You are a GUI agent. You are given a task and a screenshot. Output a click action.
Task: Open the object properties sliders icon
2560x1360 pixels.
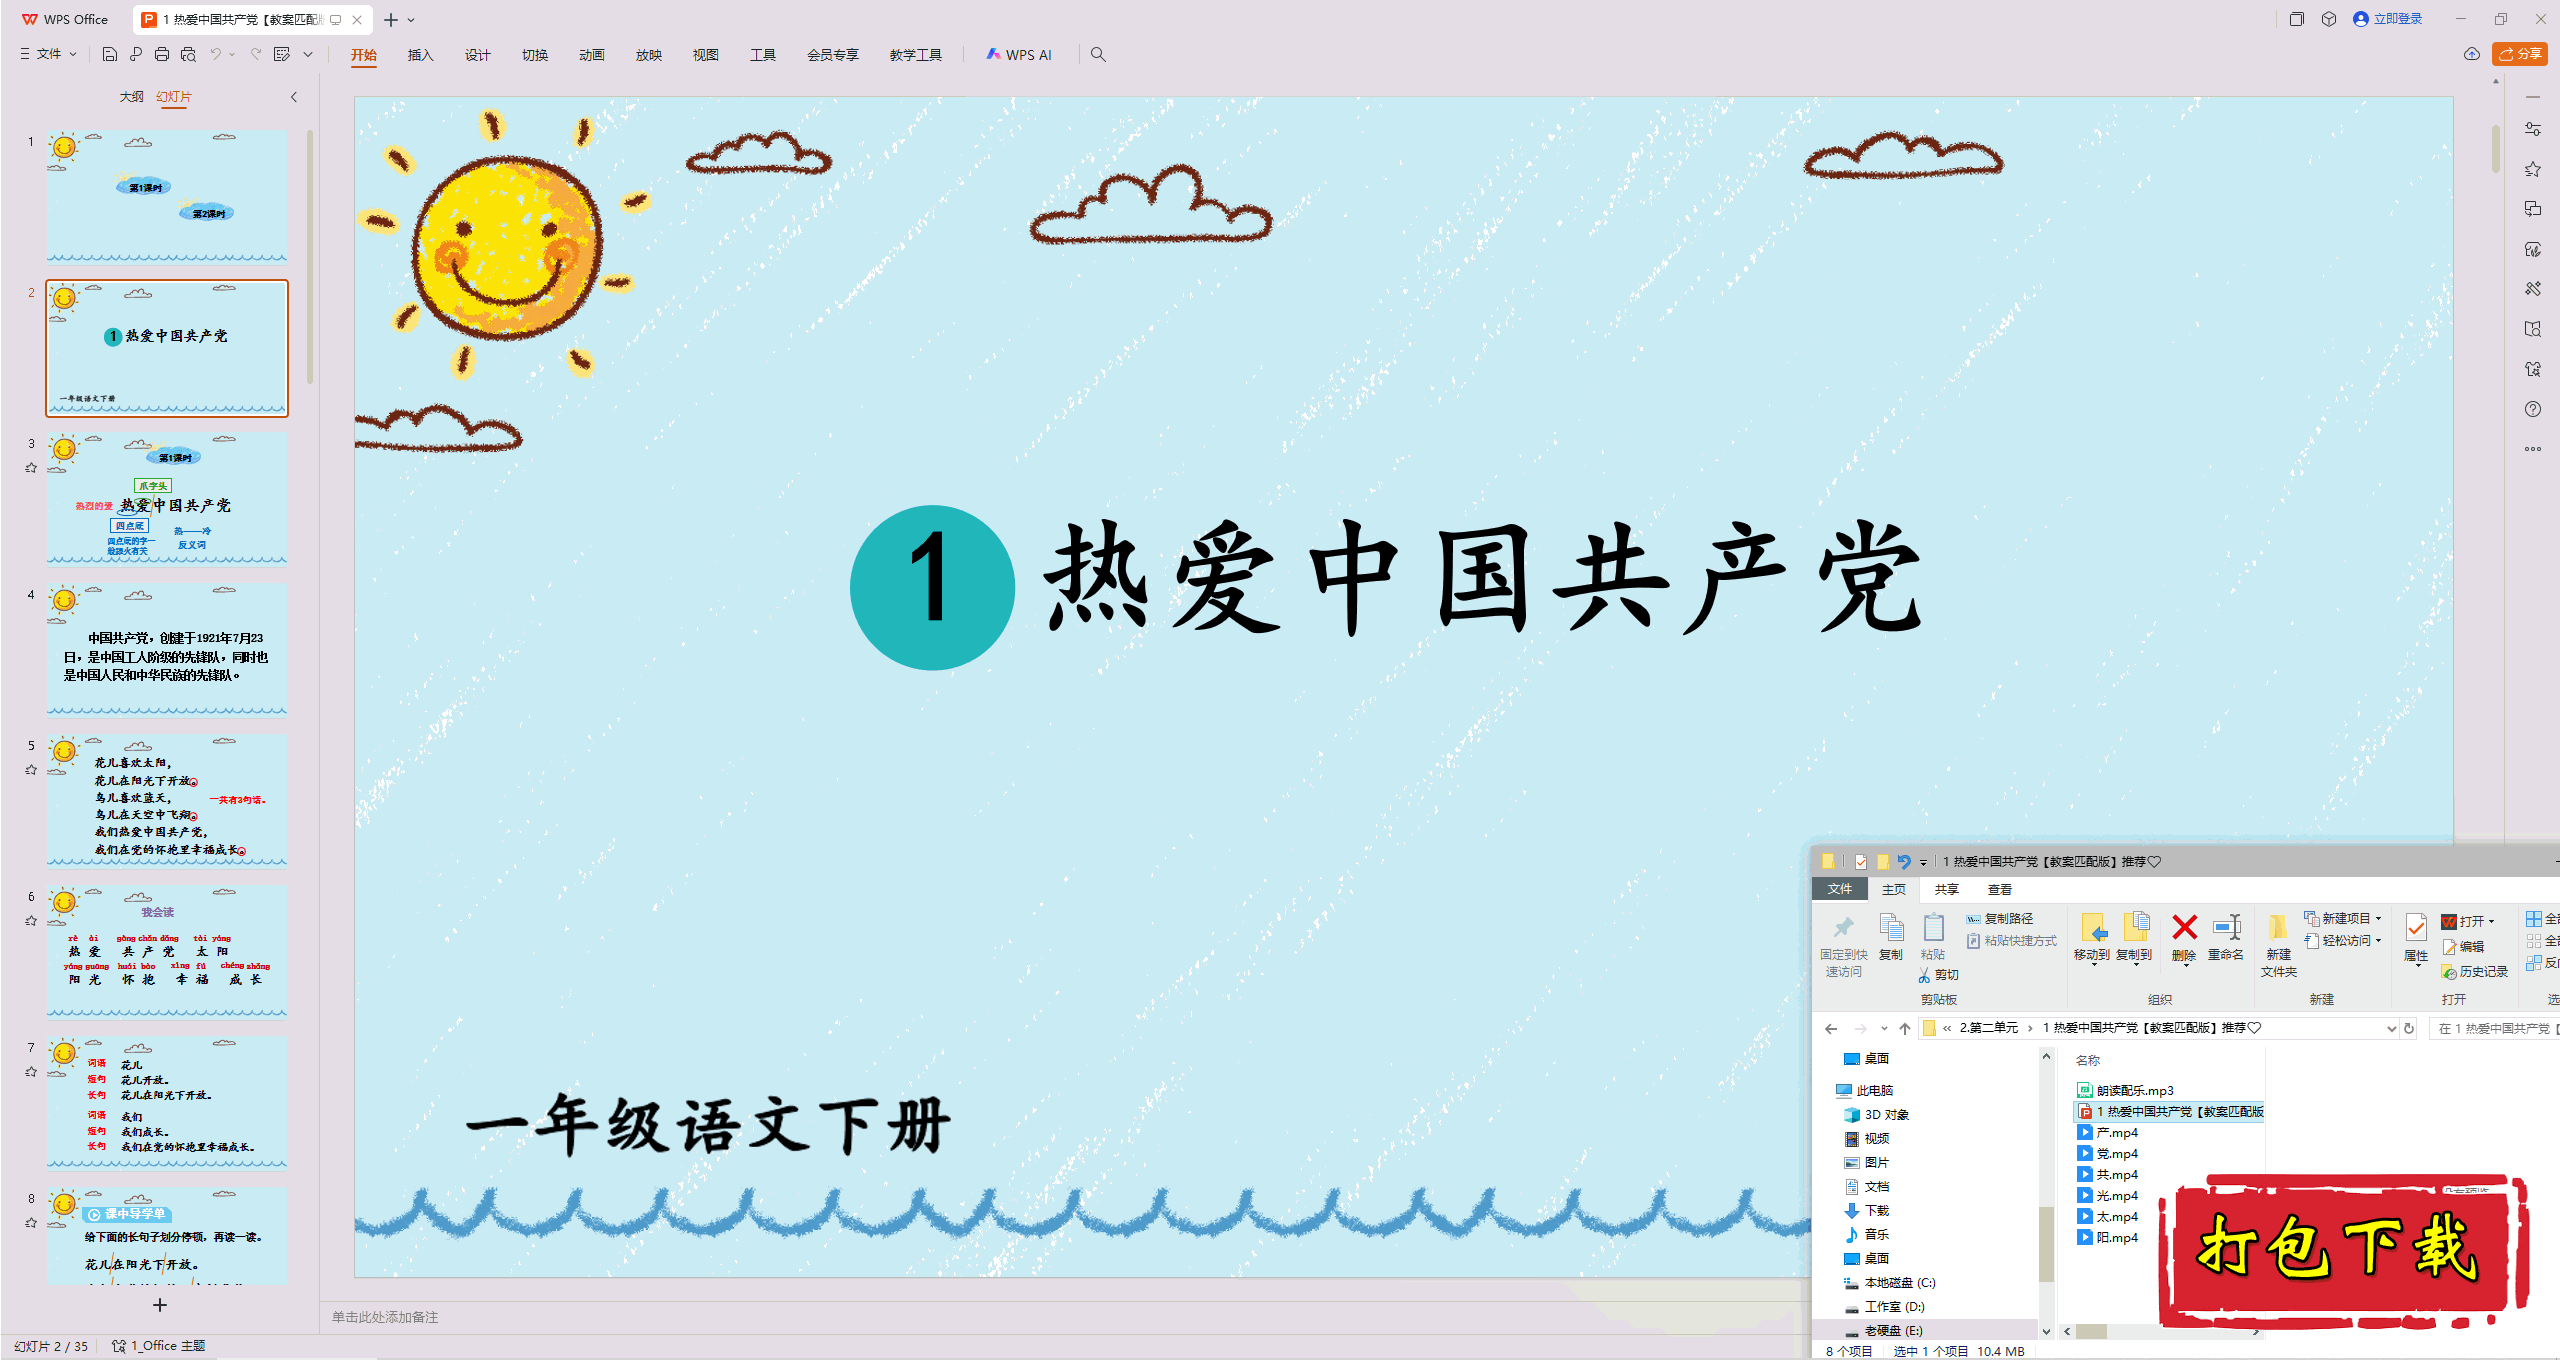click(2532, 129)
